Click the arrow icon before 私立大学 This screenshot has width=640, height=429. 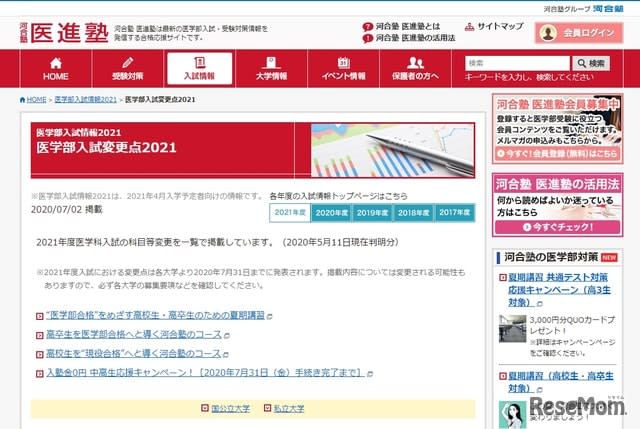[x=267, y=408]
